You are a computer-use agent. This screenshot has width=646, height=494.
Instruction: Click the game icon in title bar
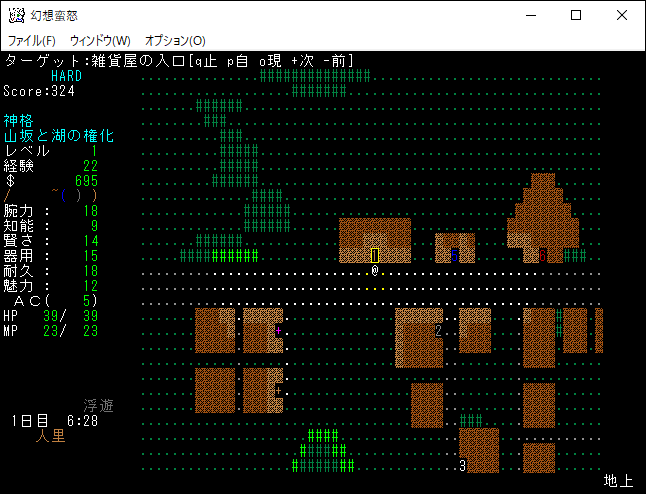click(x=16, y=15)
